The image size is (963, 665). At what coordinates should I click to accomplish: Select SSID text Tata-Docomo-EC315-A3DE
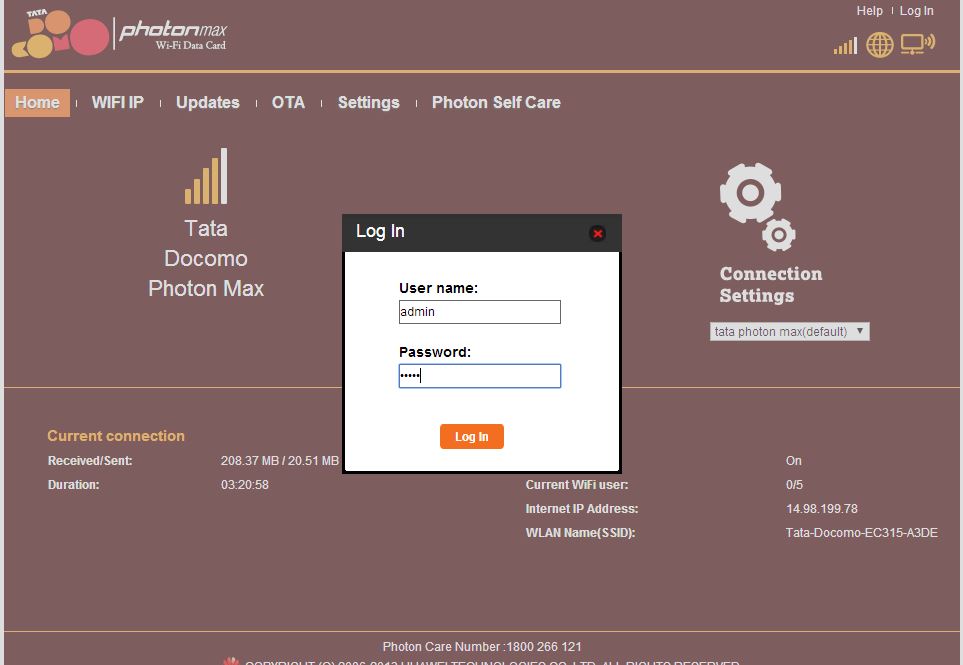click(862, 533)
